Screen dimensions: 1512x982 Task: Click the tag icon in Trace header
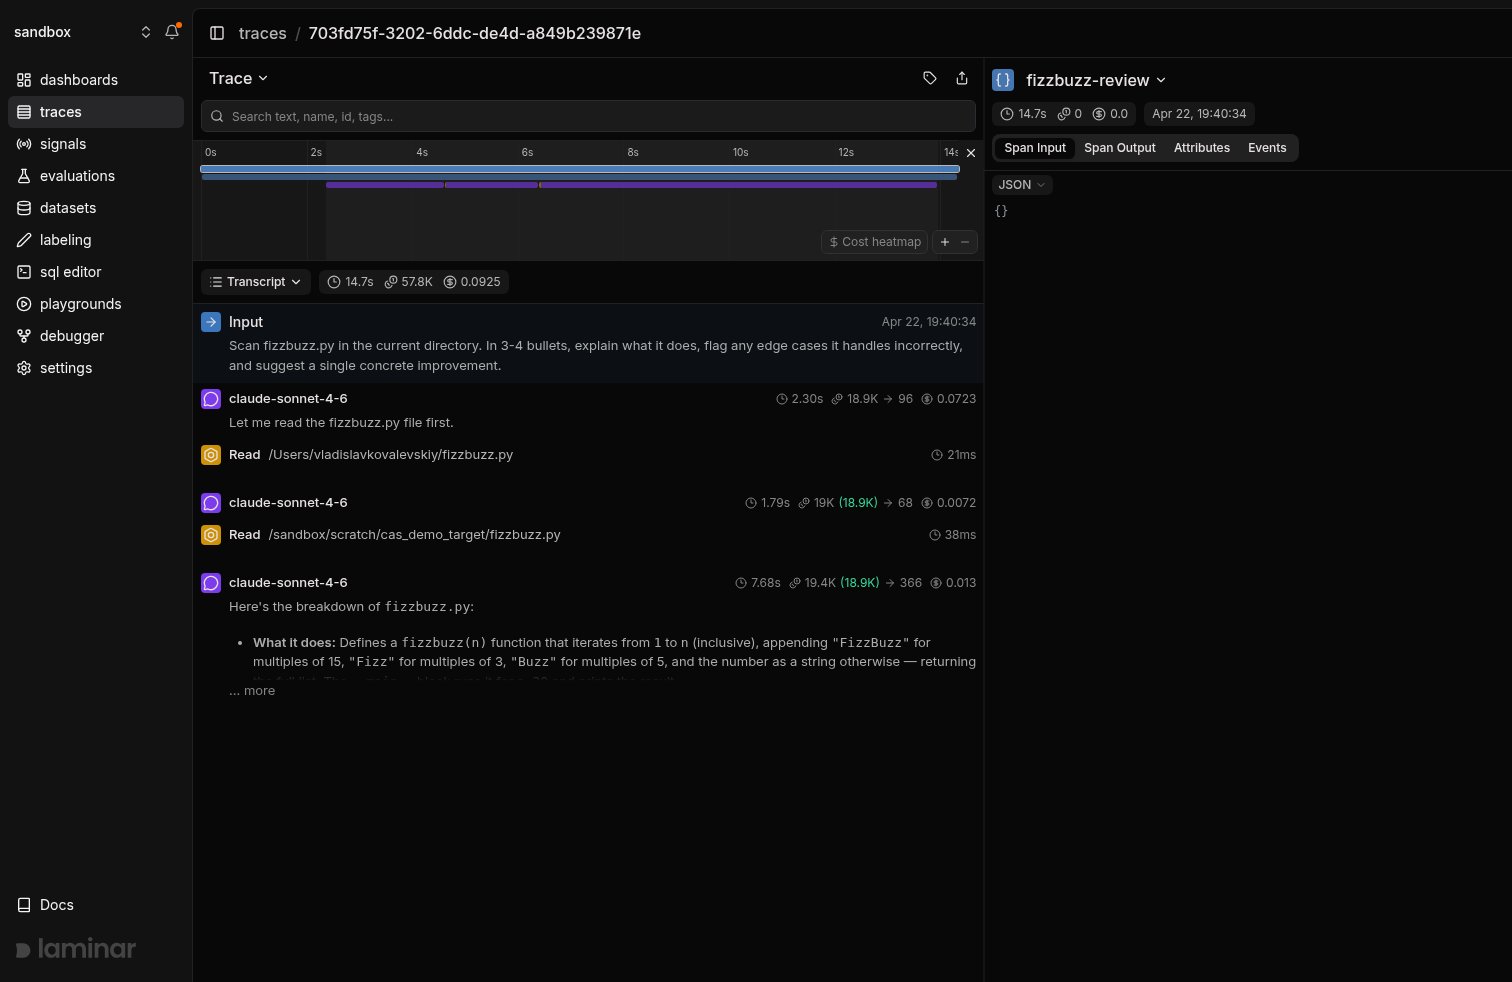(x=930, y=78)
